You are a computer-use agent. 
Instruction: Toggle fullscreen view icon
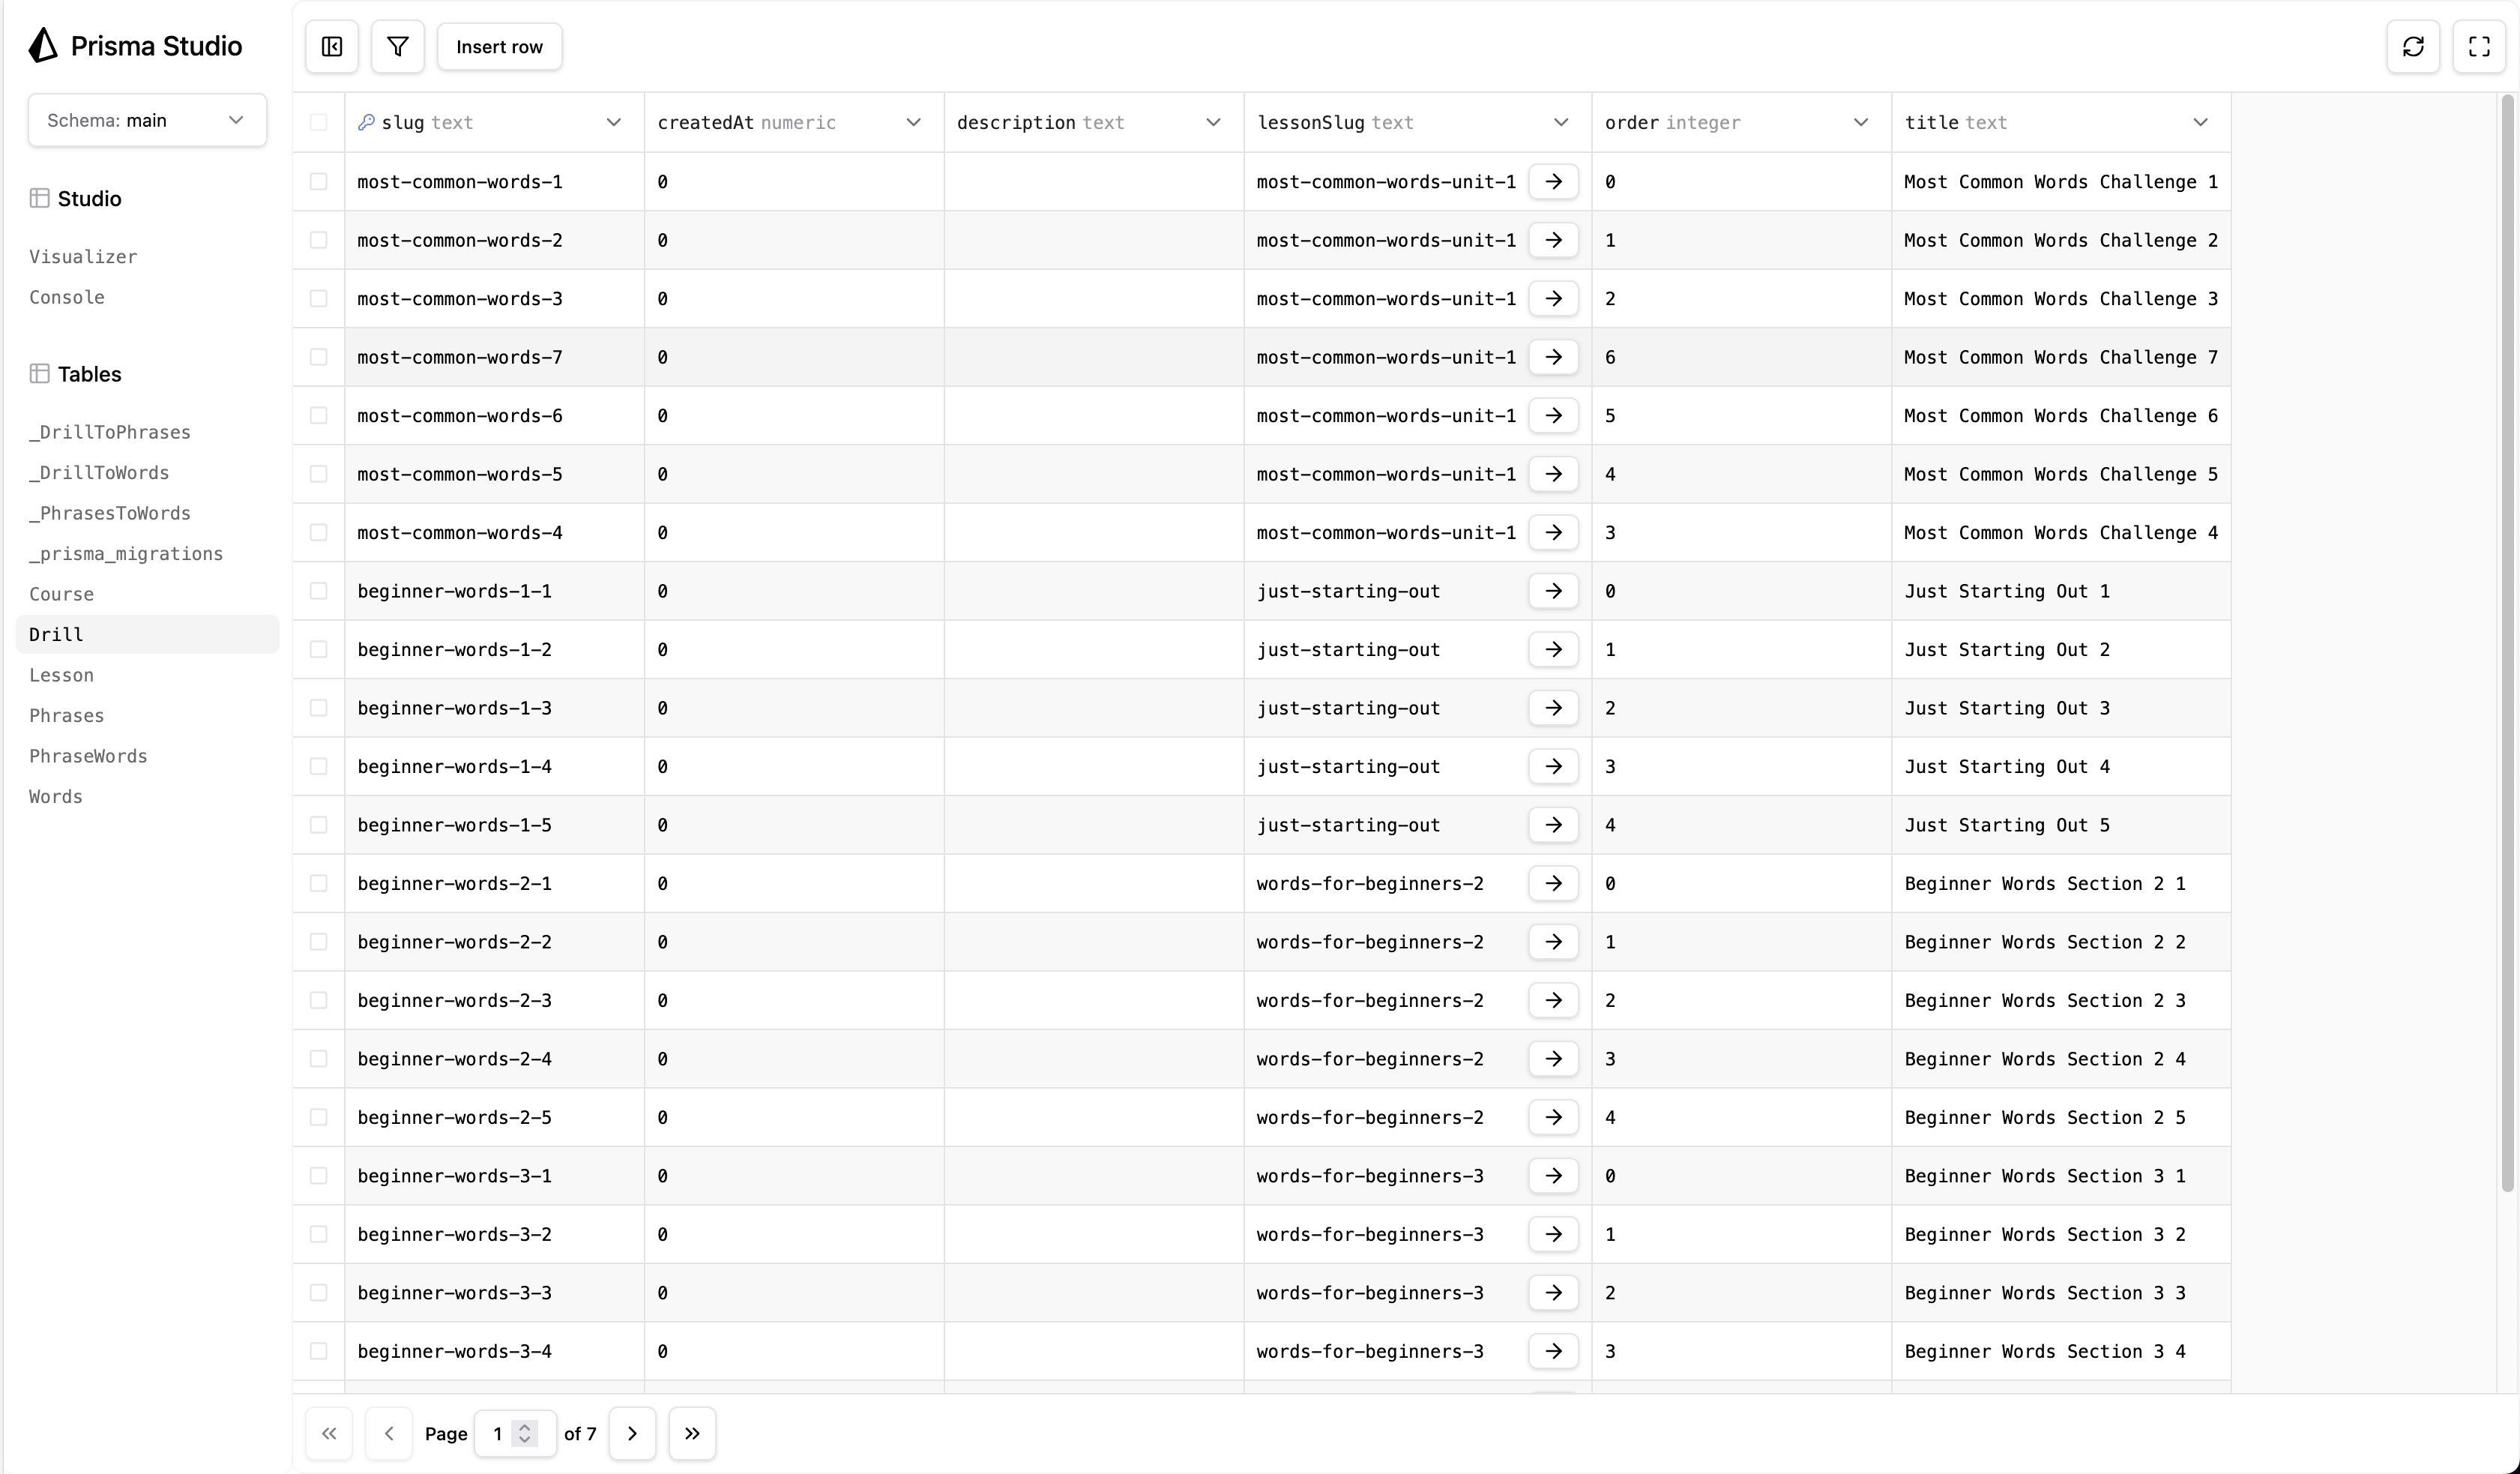(2479, 47)
